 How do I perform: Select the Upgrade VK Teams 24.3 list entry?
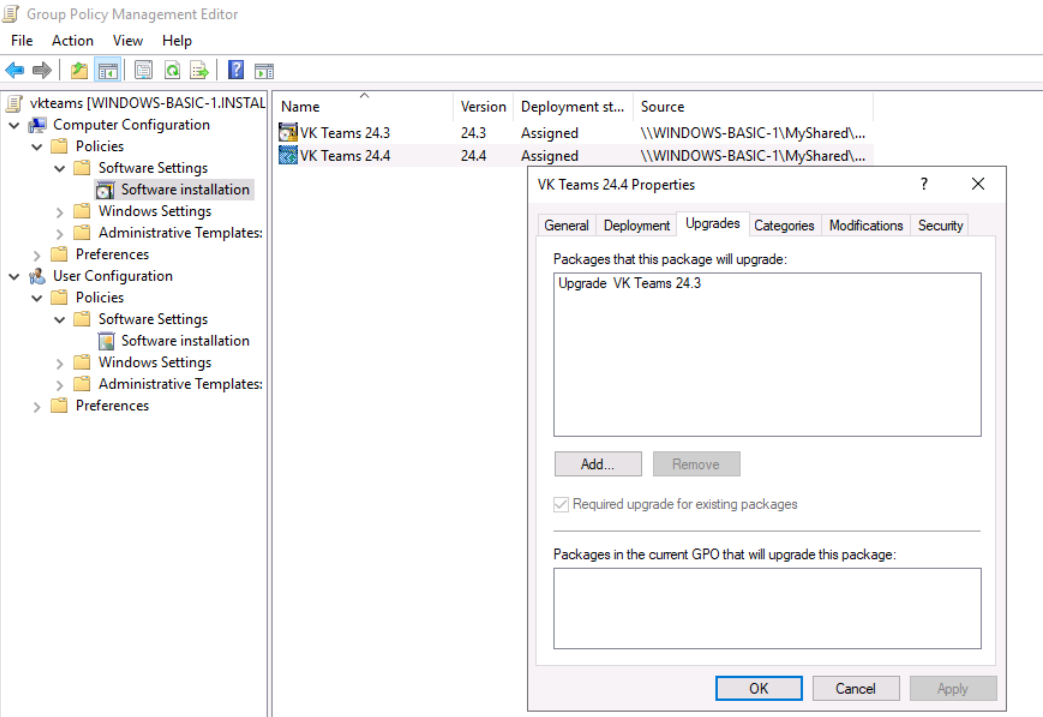(x=629, y=284)
